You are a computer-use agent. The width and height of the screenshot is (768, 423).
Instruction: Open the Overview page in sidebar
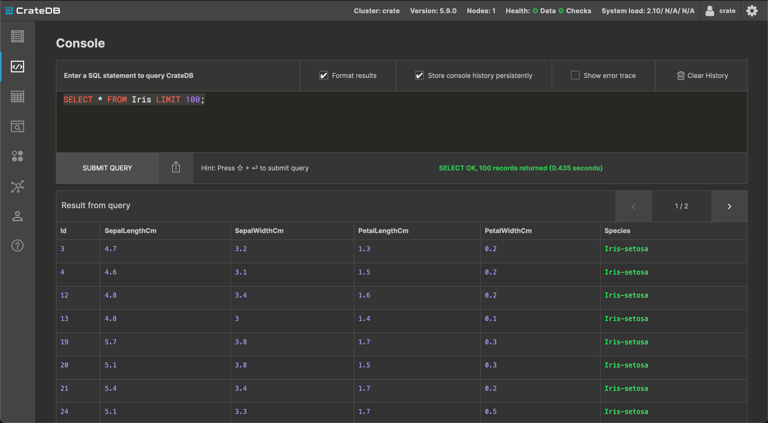point(18,36)
